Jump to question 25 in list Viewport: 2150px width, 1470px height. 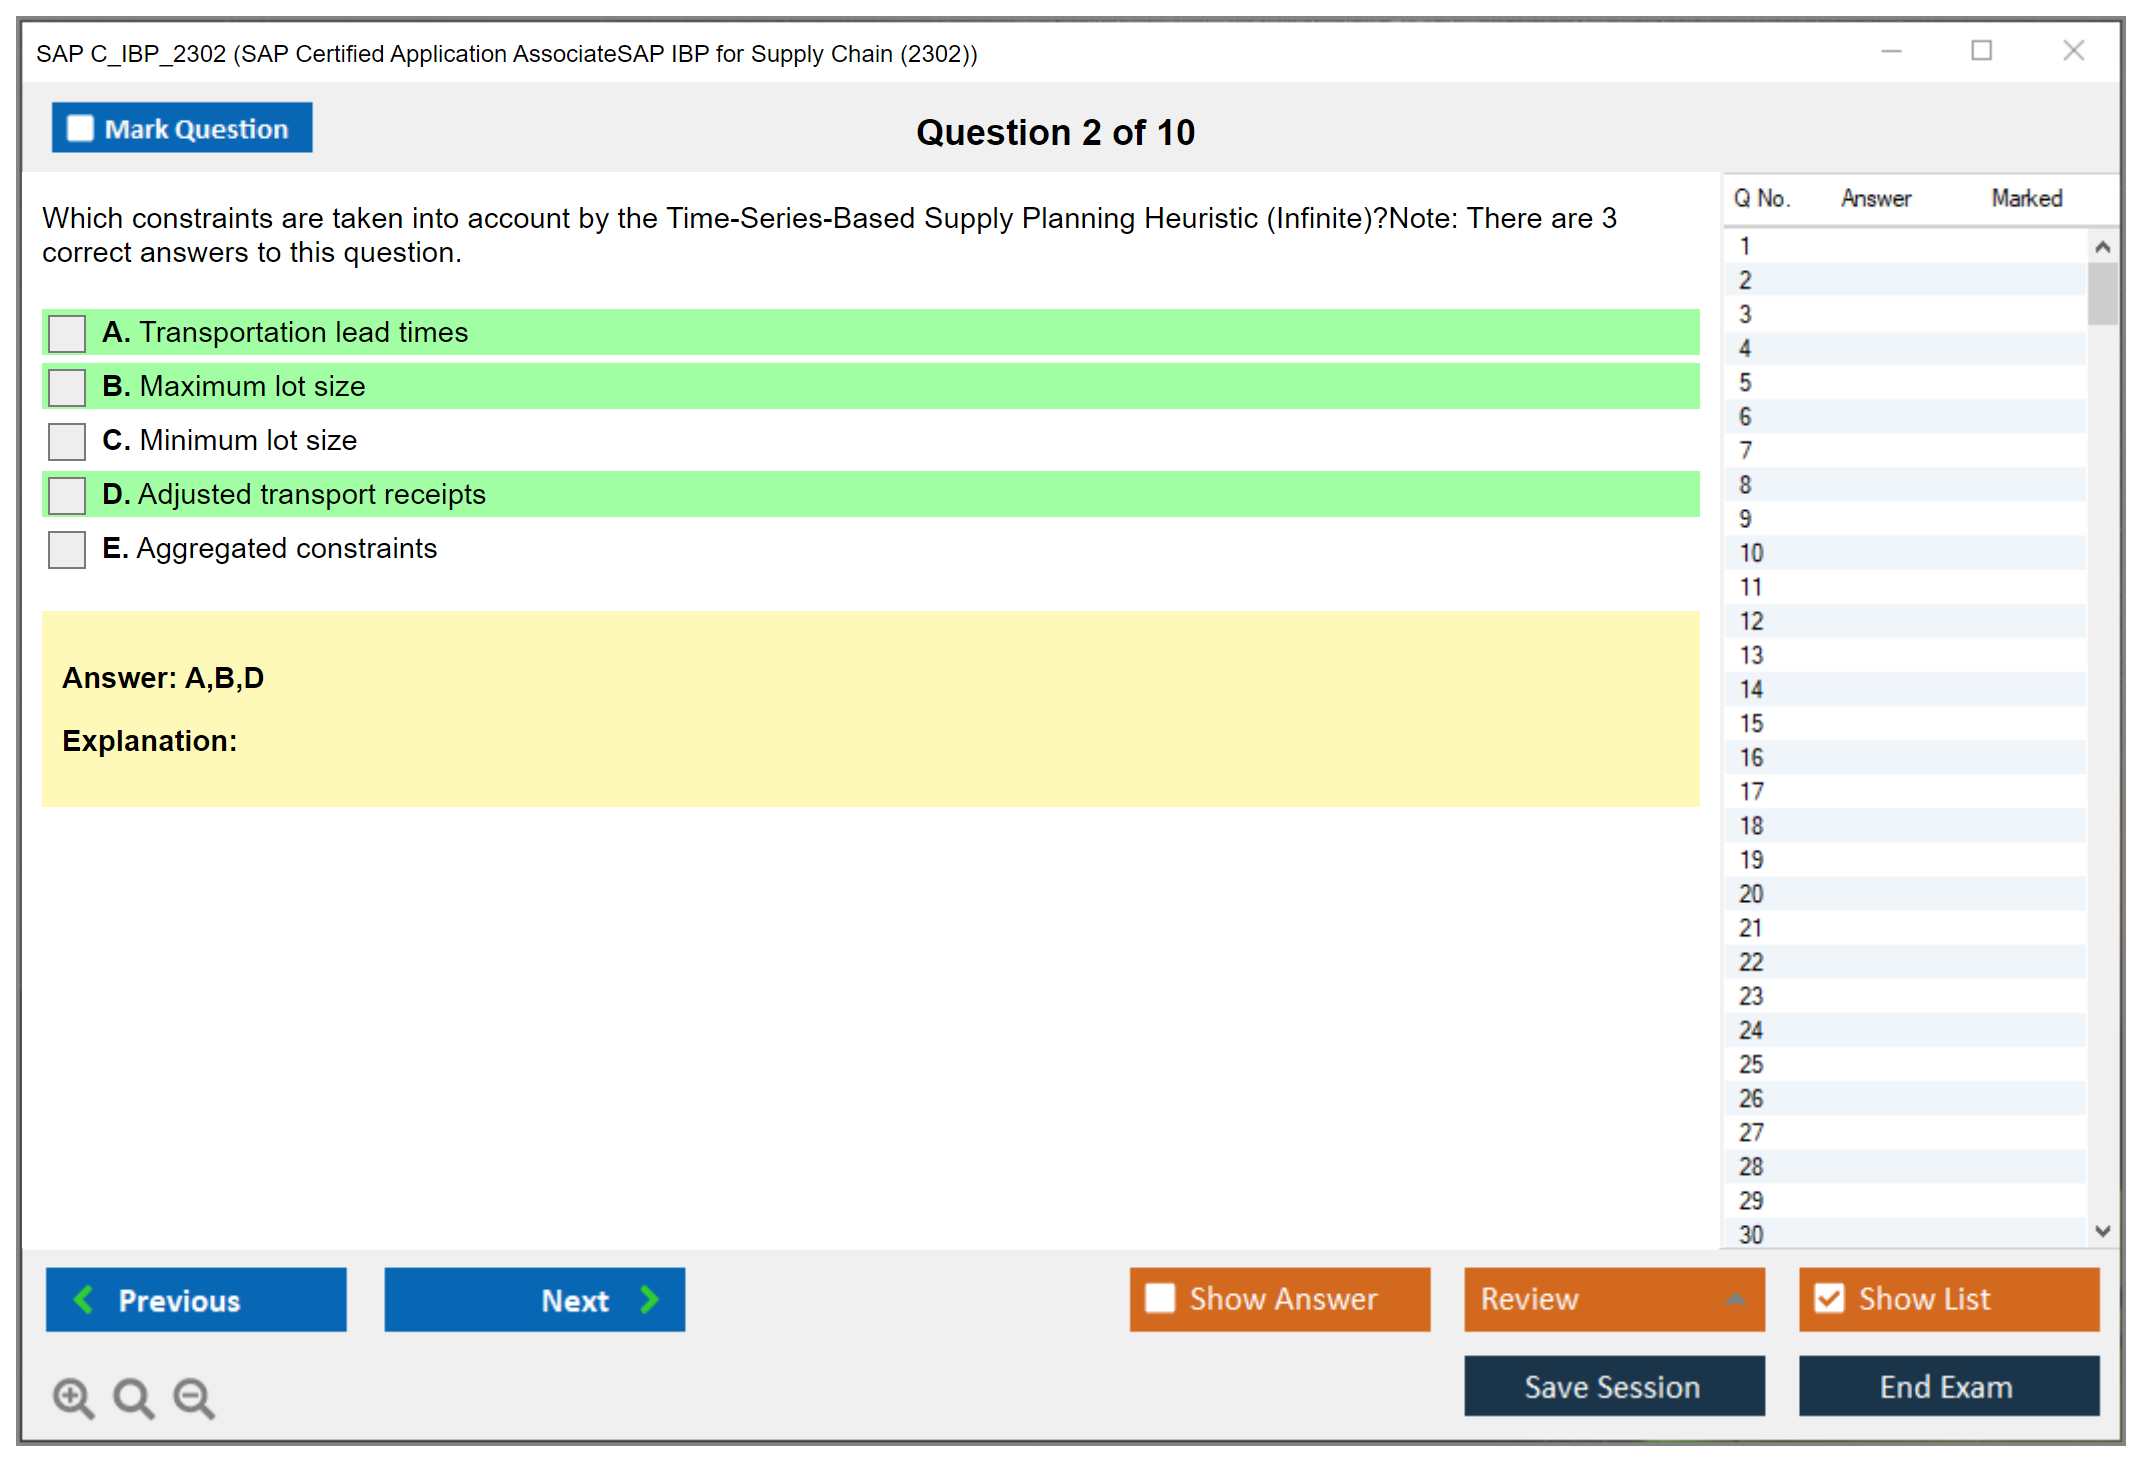[x=1751, y=1064]
